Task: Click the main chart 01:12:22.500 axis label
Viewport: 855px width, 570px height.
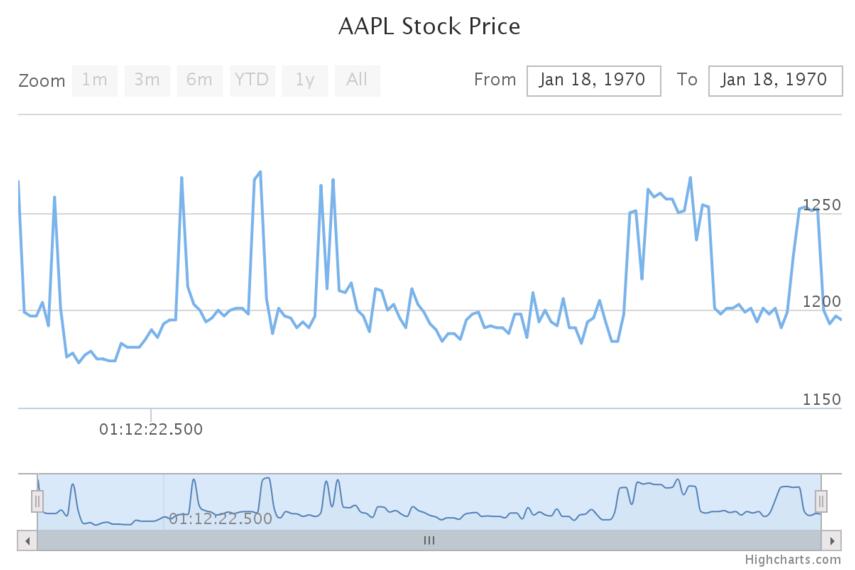Action: [150, 429]
